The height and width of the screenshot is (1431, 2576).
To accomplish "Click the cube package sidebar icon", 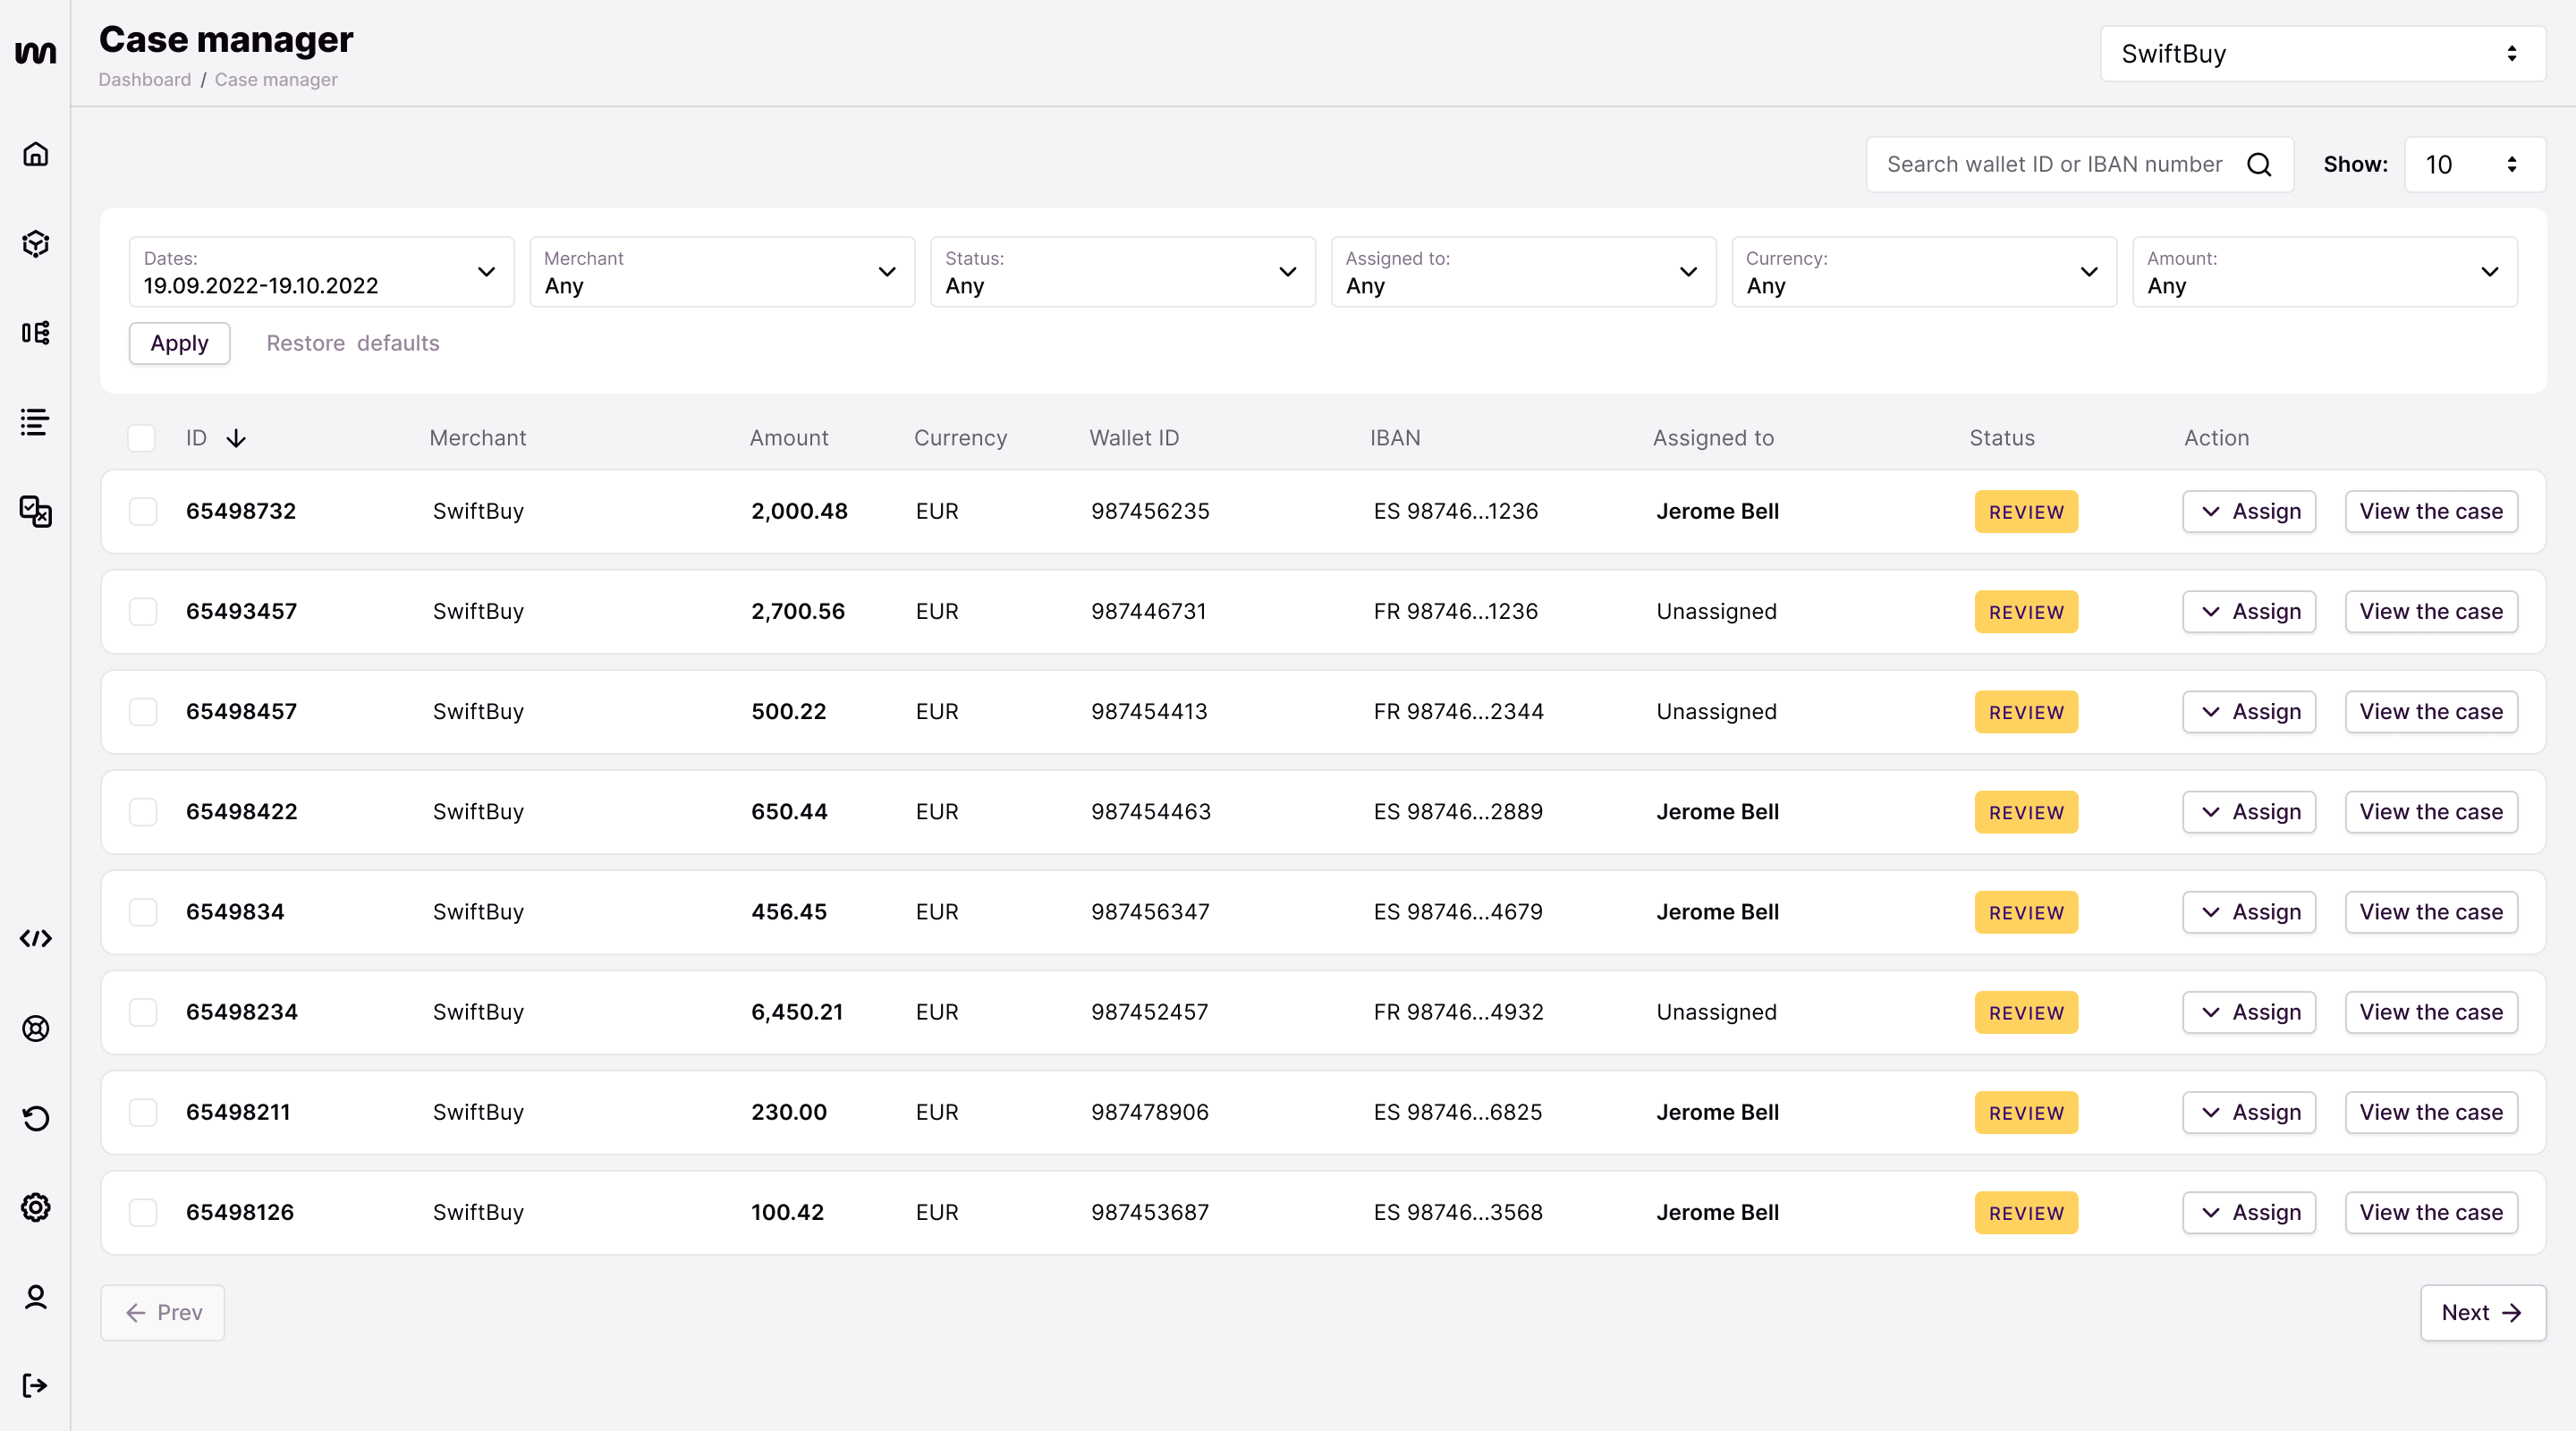I will click(36, 243).
